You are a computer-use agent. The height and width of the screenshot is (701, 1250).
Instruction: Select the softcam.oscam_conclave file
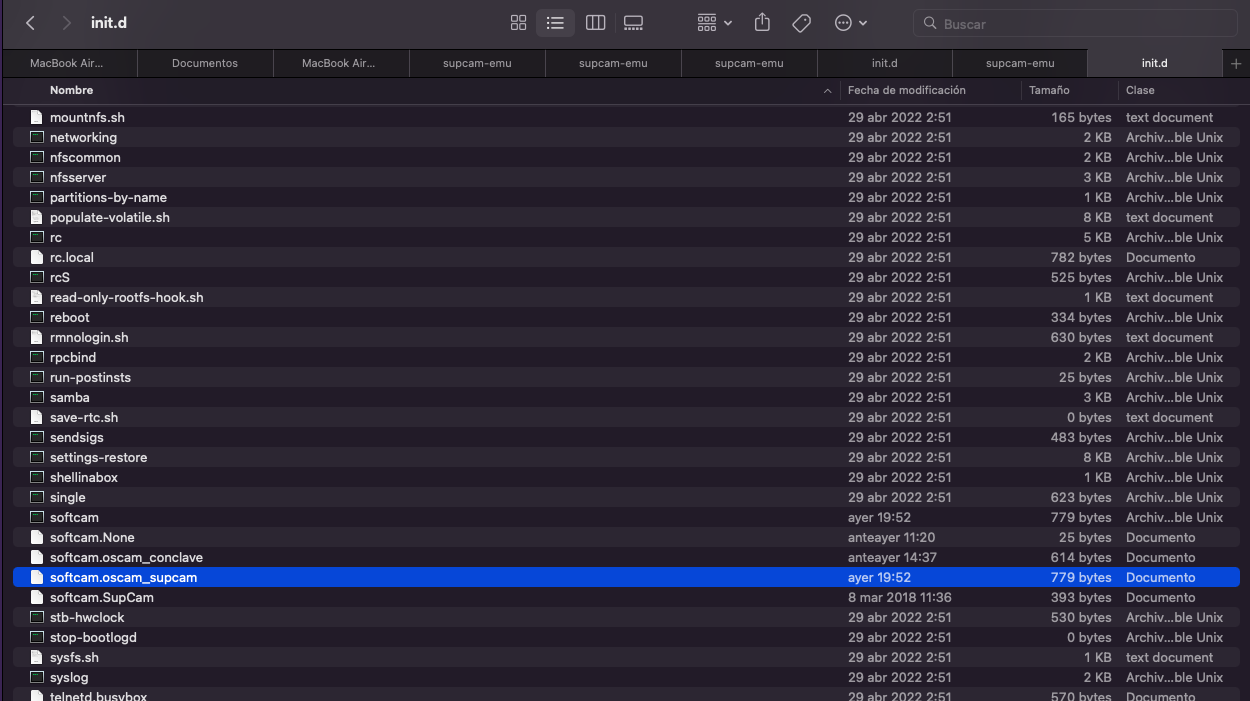point(126,557)
